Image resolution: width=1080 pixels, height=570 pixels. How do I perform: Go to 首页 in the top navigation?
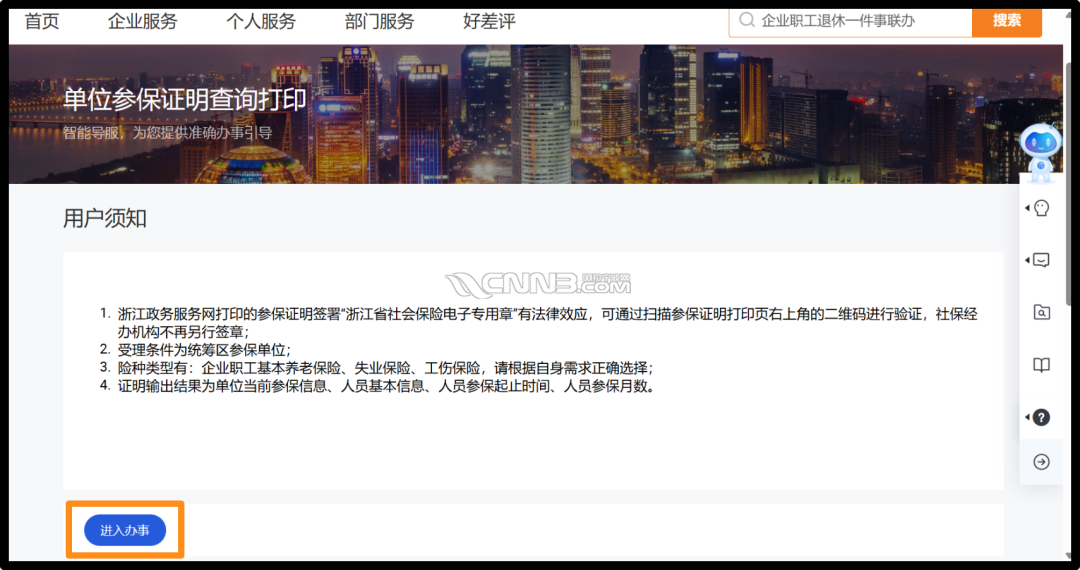coord(42,21)
